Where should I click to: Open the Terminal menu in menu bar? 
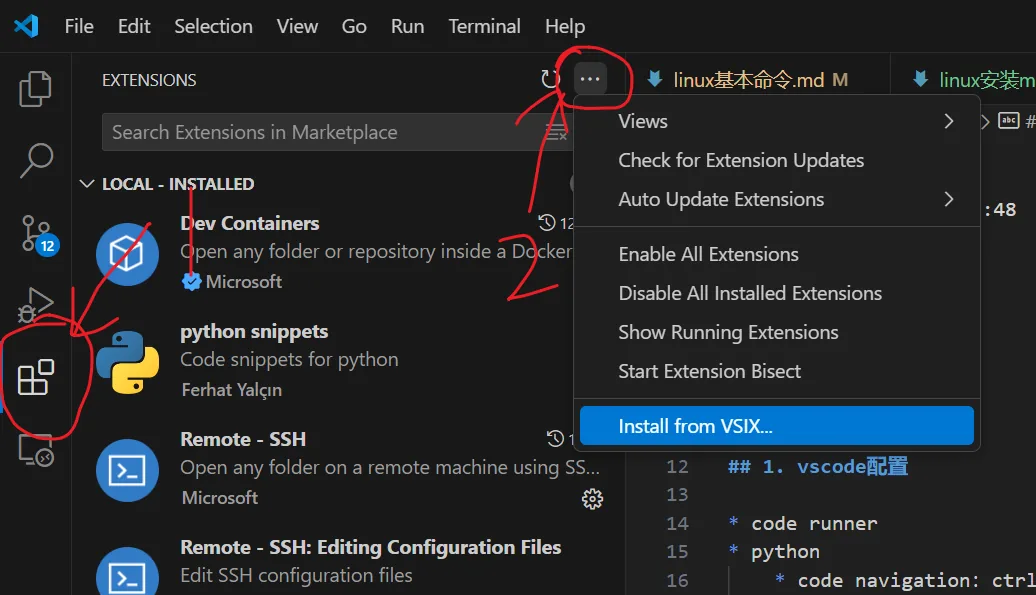point(484,26)
